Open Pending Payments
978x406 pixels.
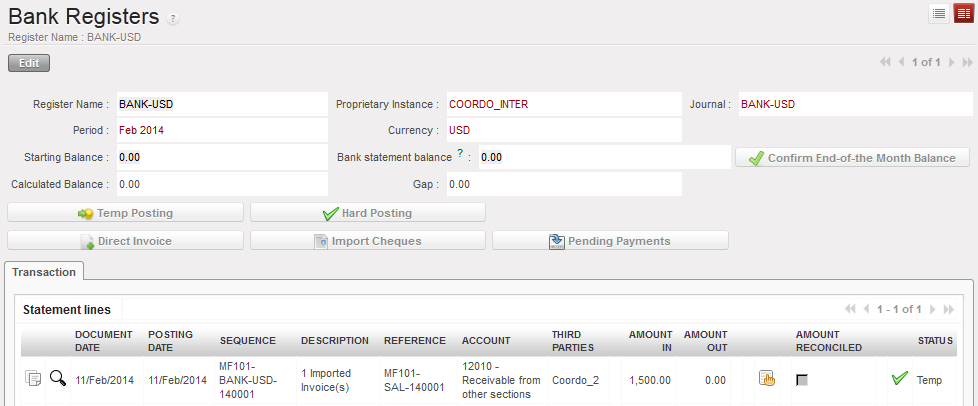point(610,241)
